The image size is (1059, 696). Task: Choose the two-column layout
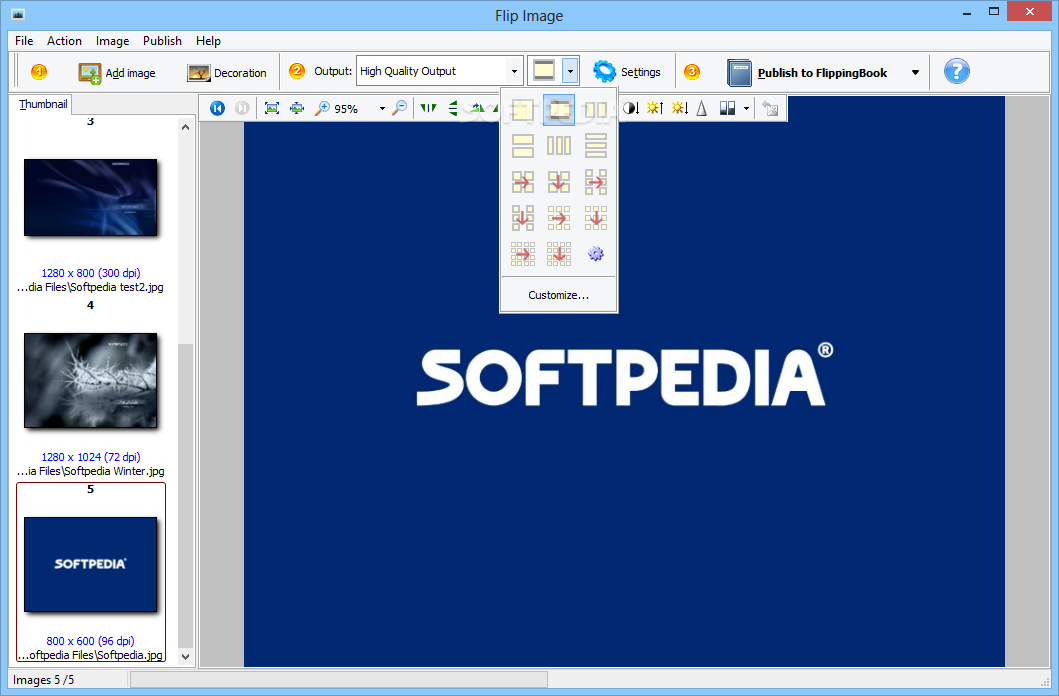595,109
